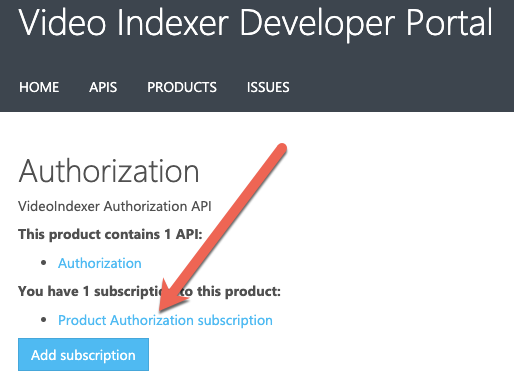Select the Authorization page heading
514x382 pixels.
(109, 172)
